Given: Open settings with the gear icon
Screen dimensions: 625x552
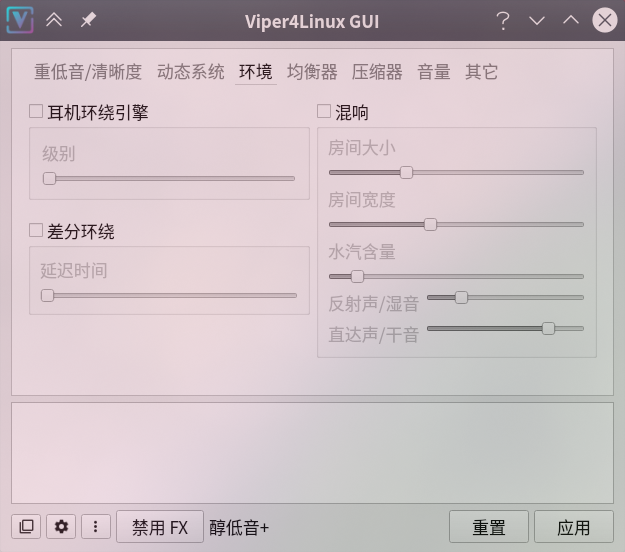Looking at the screenshot, I should point(61,526).
